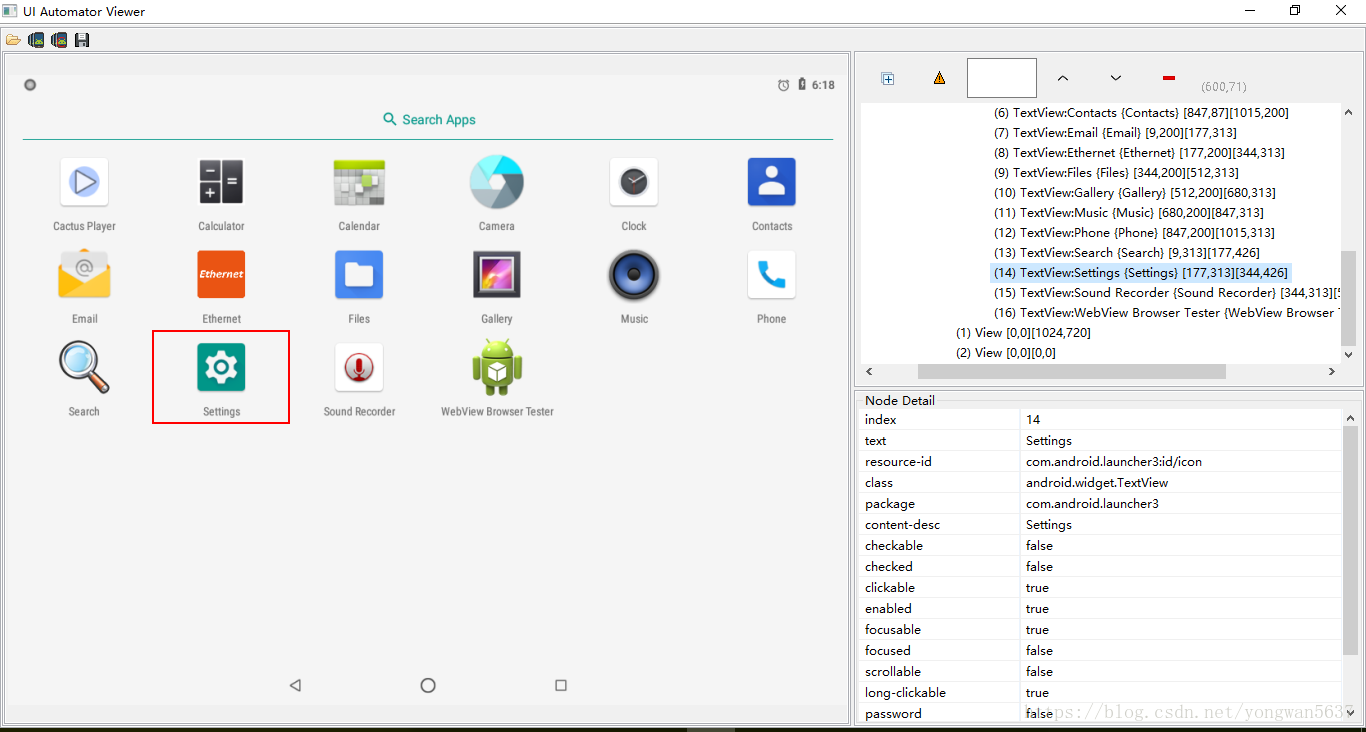The width and height of the screenshot is (1366, 732).
Task: Click the Search Apps link
Action: 429,120
